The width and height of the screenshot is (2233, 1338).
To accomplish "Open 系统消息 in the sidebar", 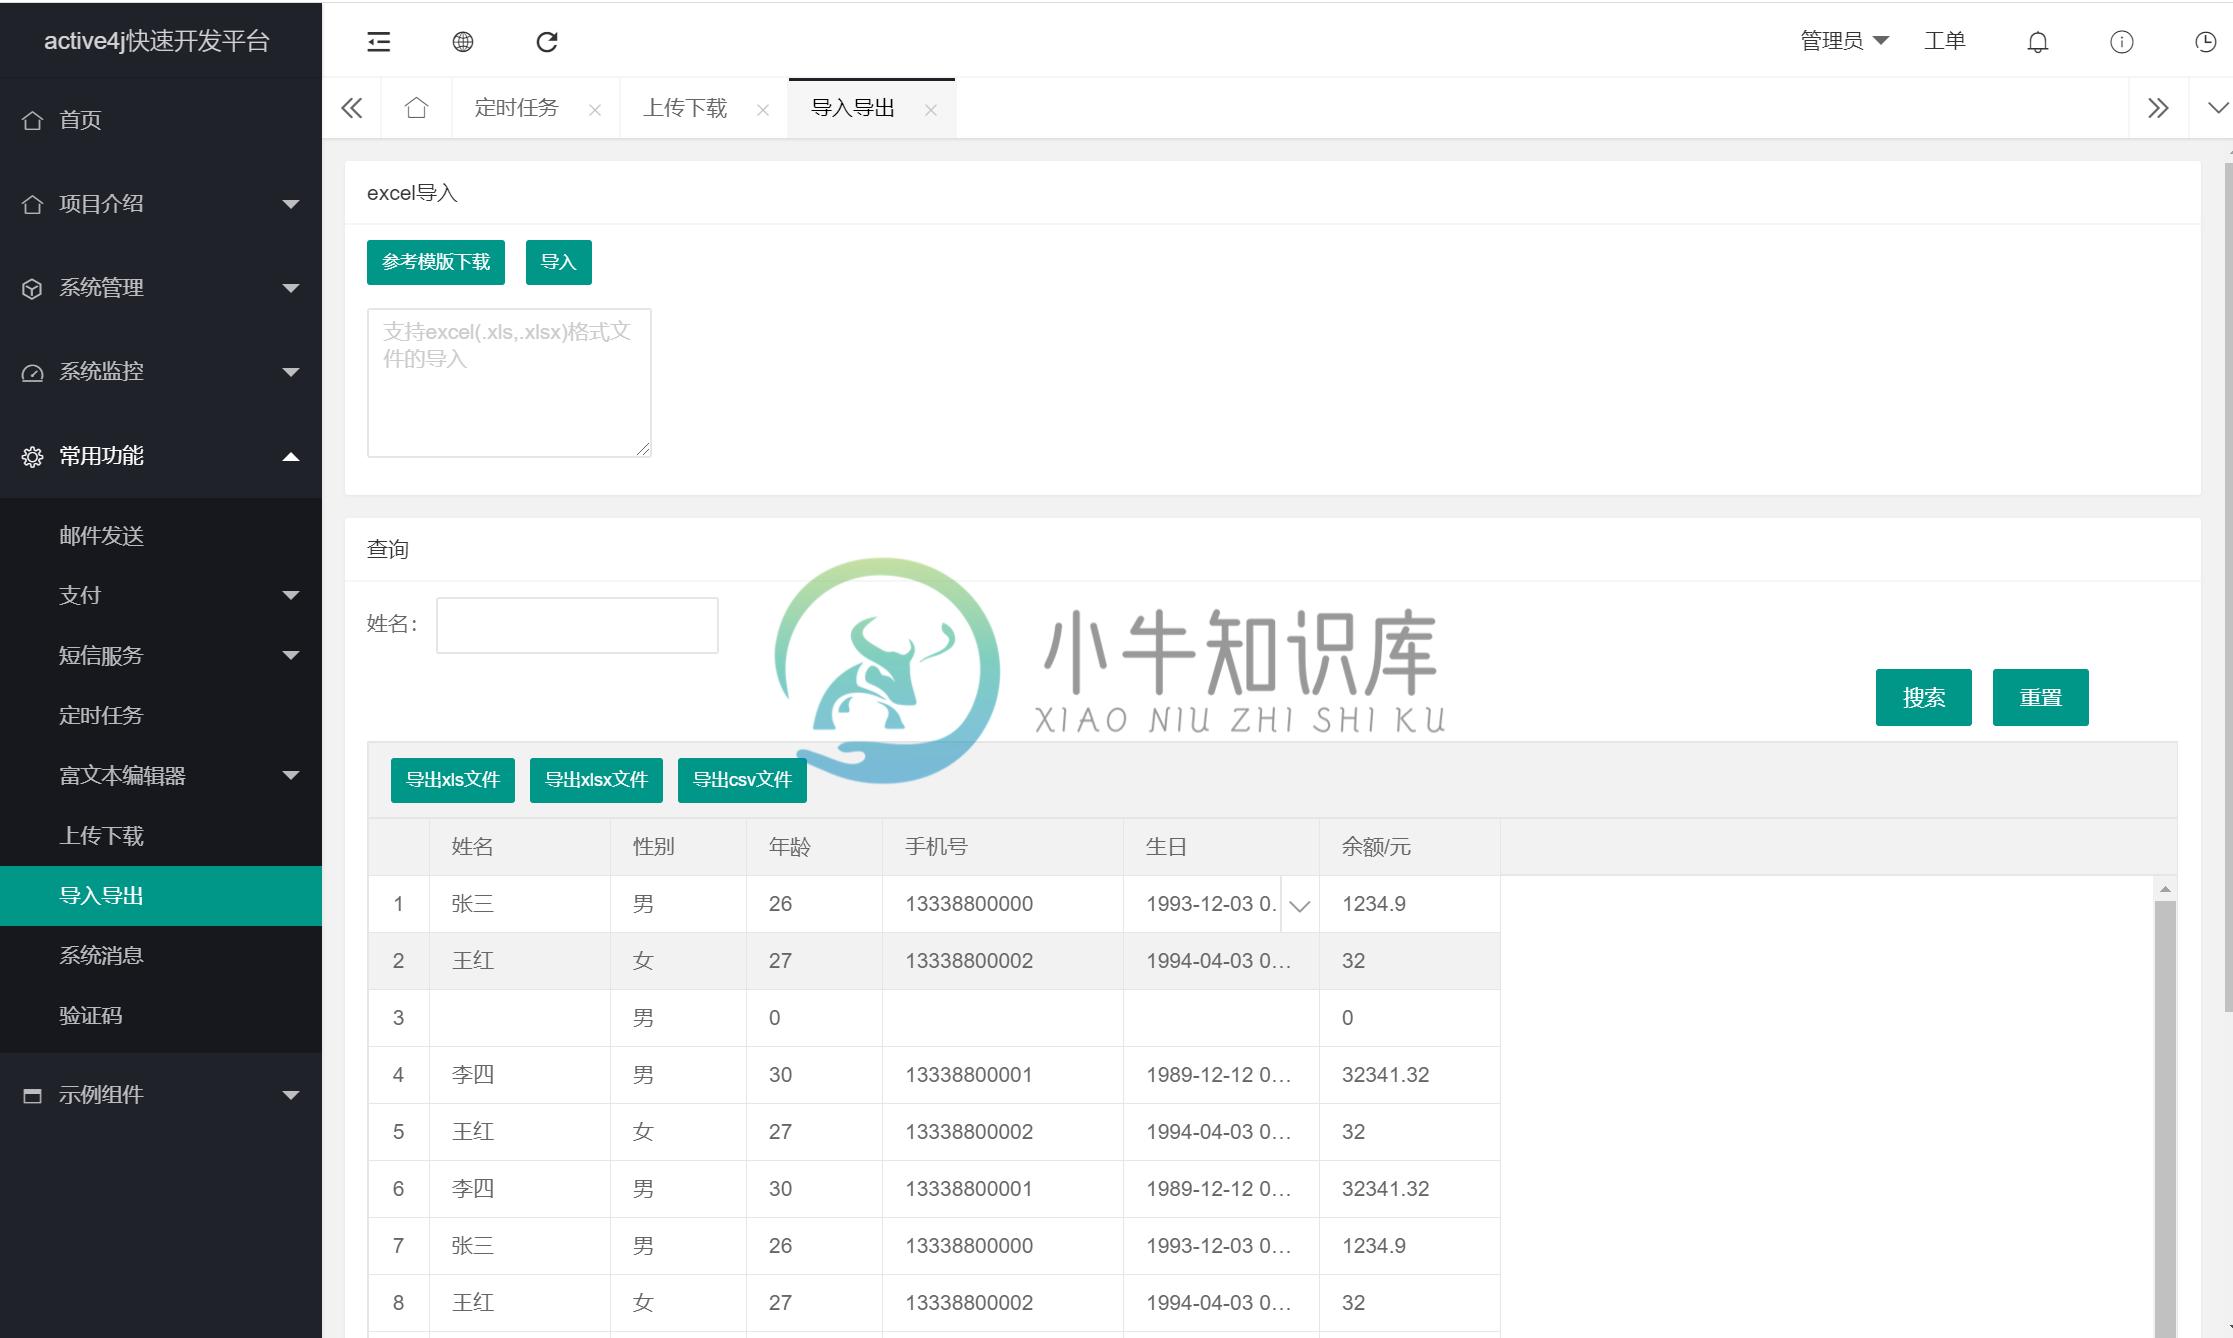I will (161, 956).
